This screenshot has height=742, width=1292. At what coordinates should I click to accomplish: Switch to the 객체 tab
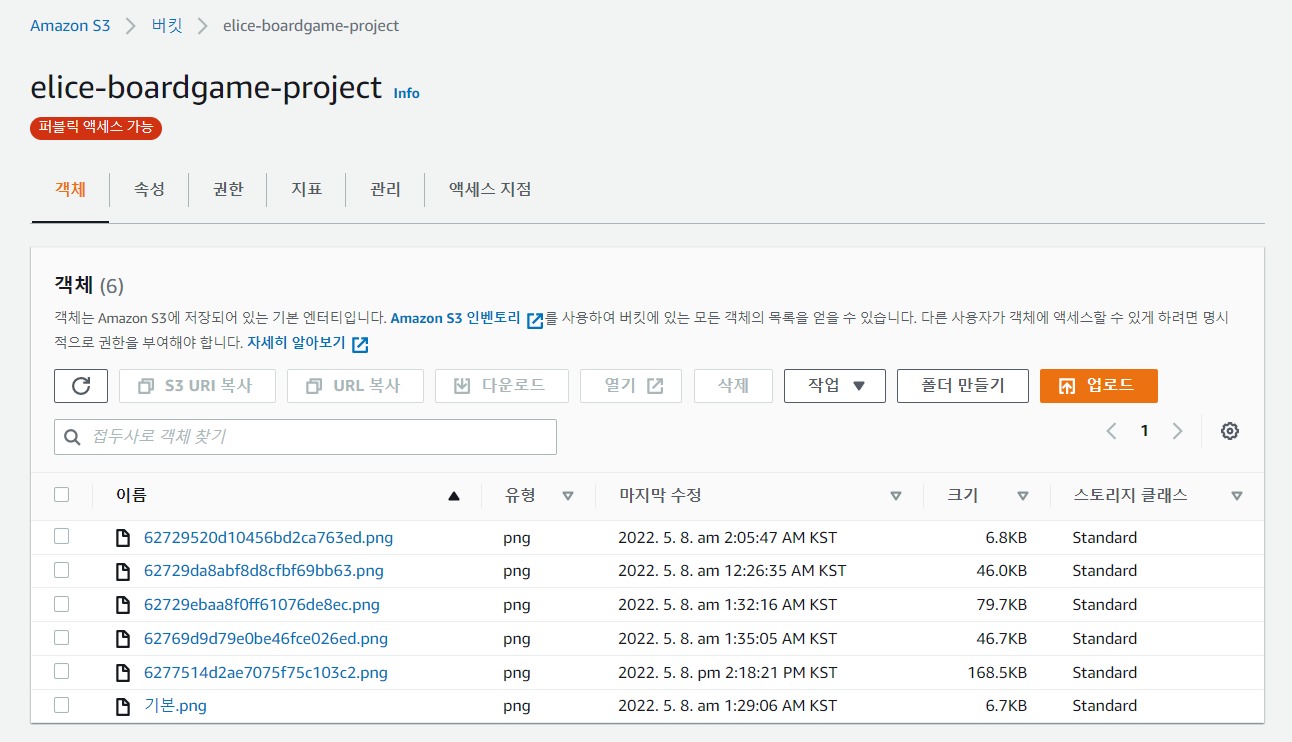(70, 189)
